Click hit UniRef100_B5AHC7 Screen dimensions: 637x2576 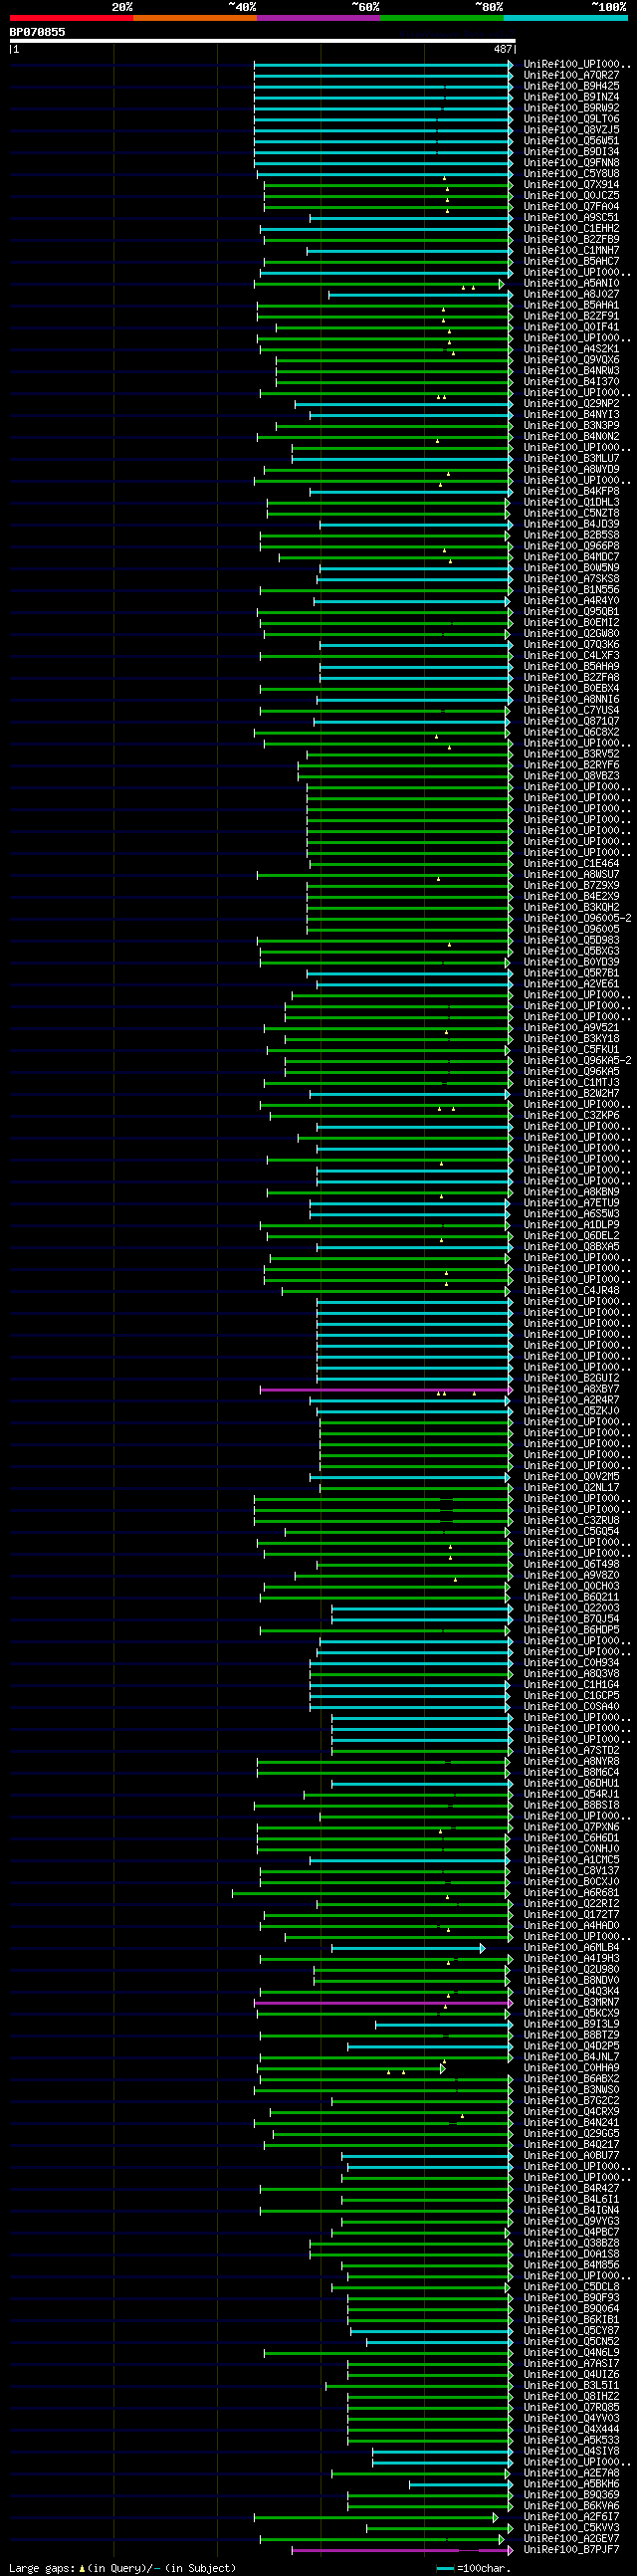[x=571, y=262]
